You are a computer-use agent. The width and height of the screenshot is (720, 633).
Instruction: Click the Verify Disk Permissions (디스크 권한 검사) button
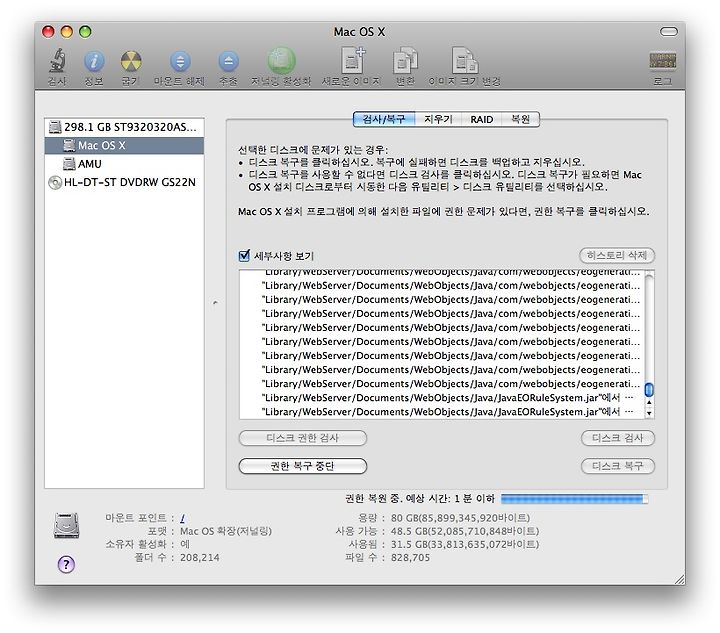click(303, 438)
